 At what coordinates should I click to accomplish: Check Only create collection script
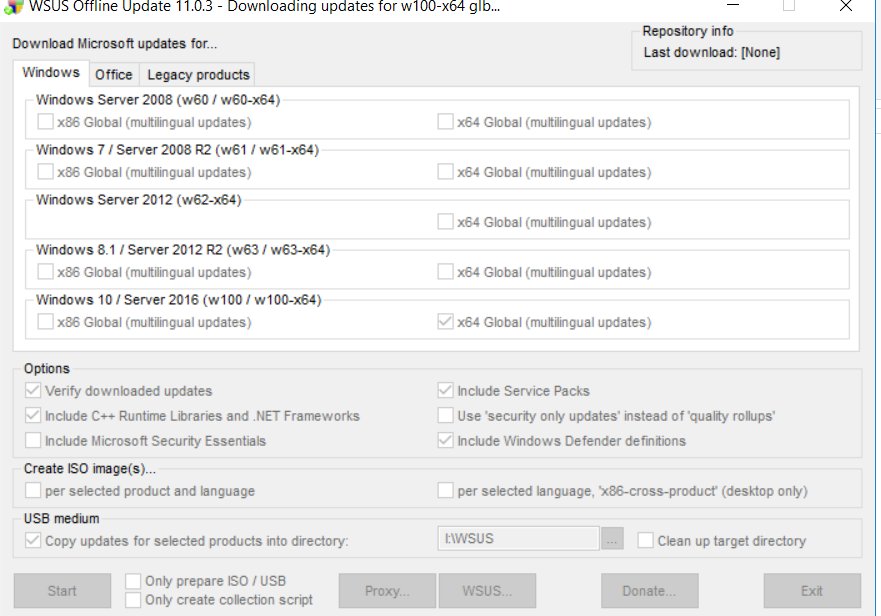click(133, 600)
